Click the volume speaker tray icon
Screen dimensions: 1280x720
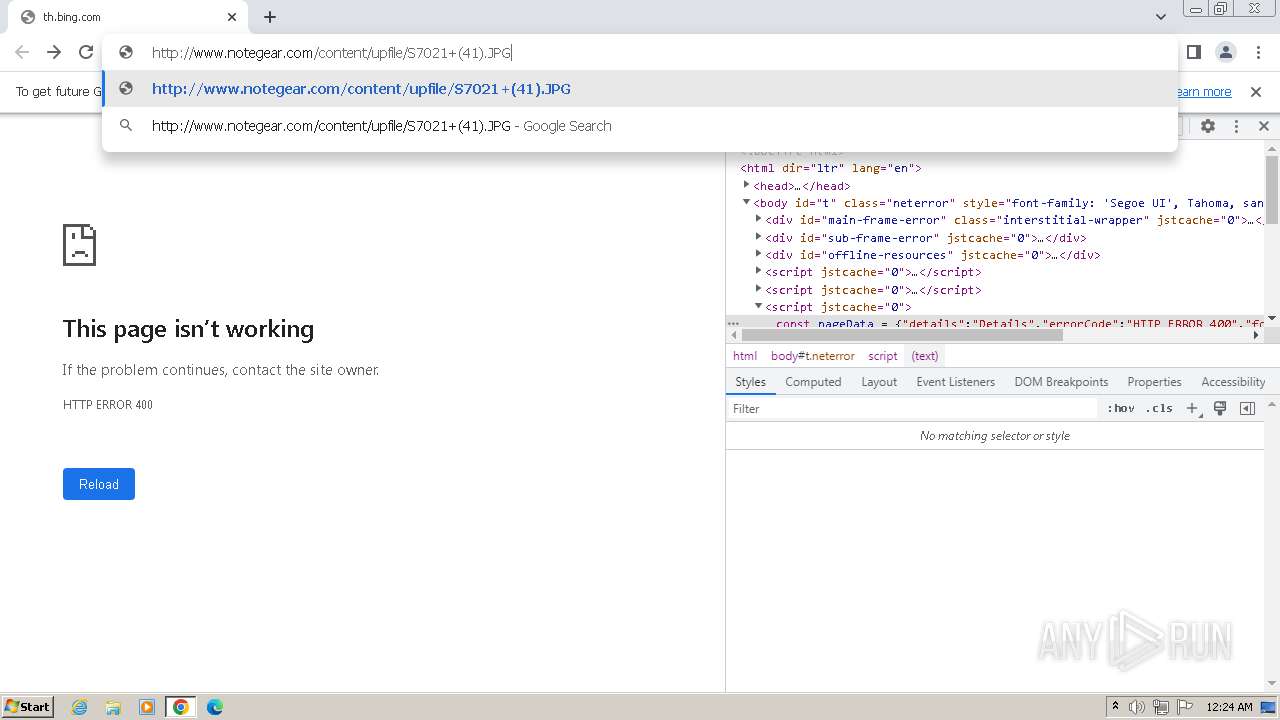pyautogui.click(x=1137, y=707)
